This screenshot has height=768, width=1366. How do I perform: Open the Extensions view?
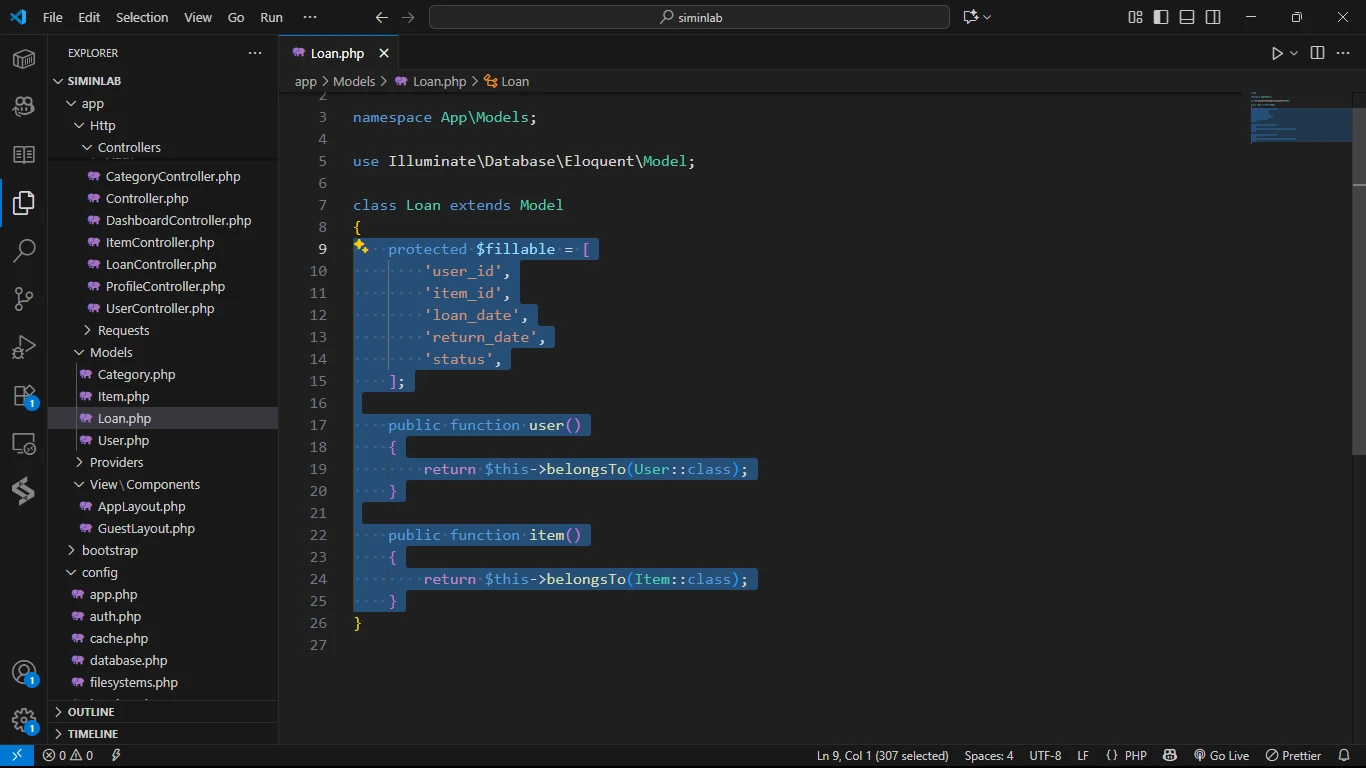click(24, 395)
